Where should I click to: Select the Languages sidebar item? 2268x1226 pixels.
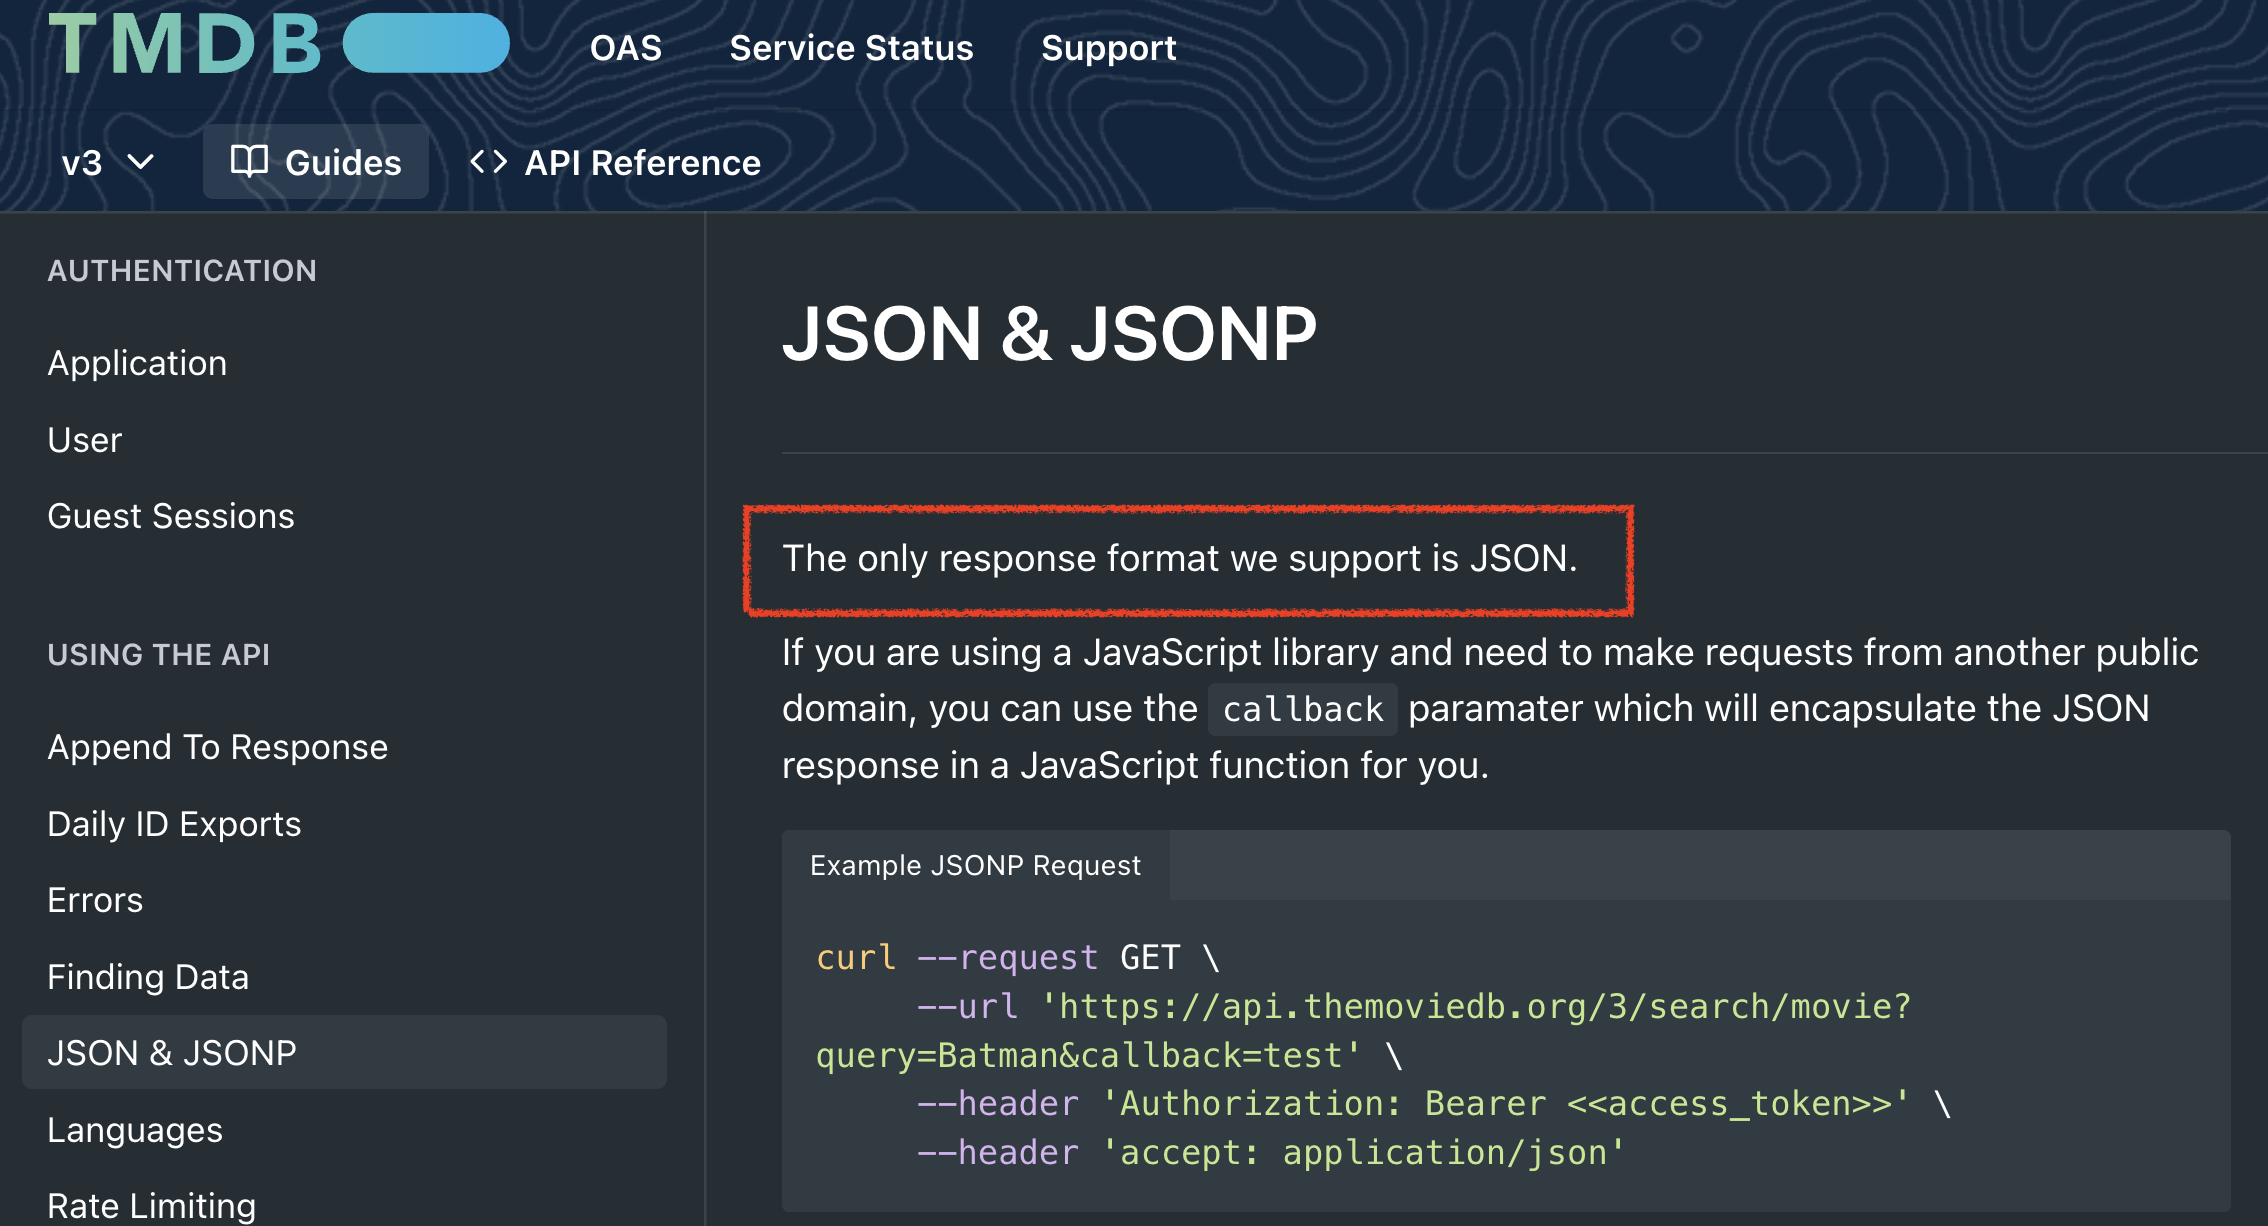(x=135, y=1130)
